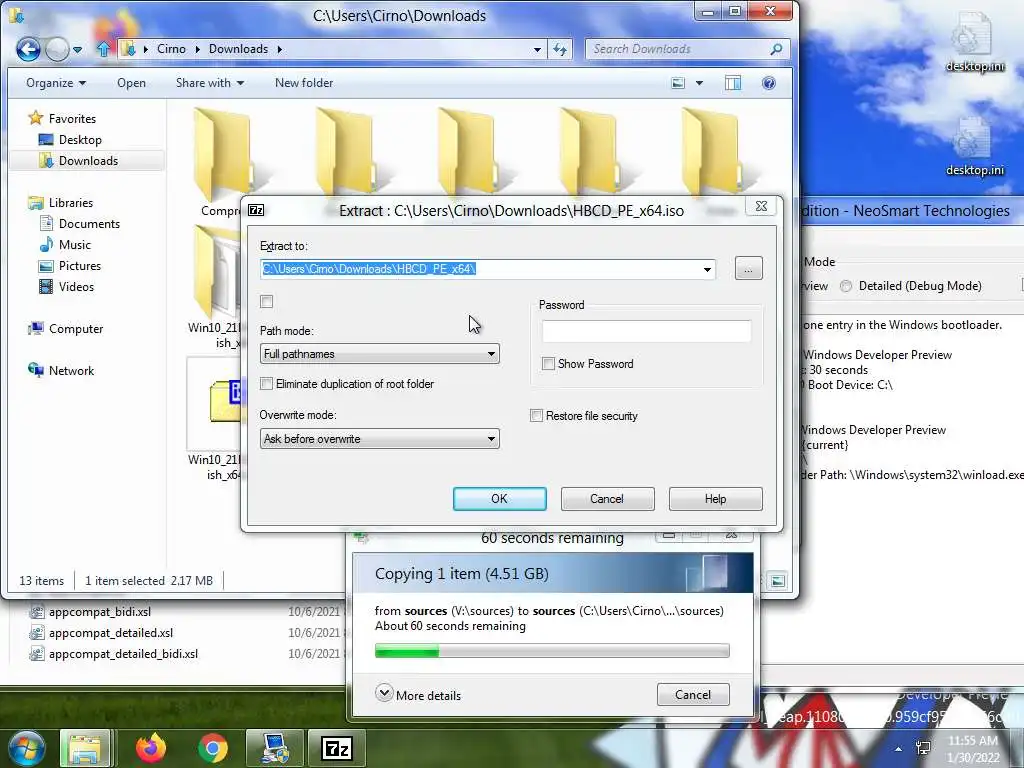Select the top desktop.ini desktop icon
The width and height of the screenshot is (1024, 768).
coord(974,42)
